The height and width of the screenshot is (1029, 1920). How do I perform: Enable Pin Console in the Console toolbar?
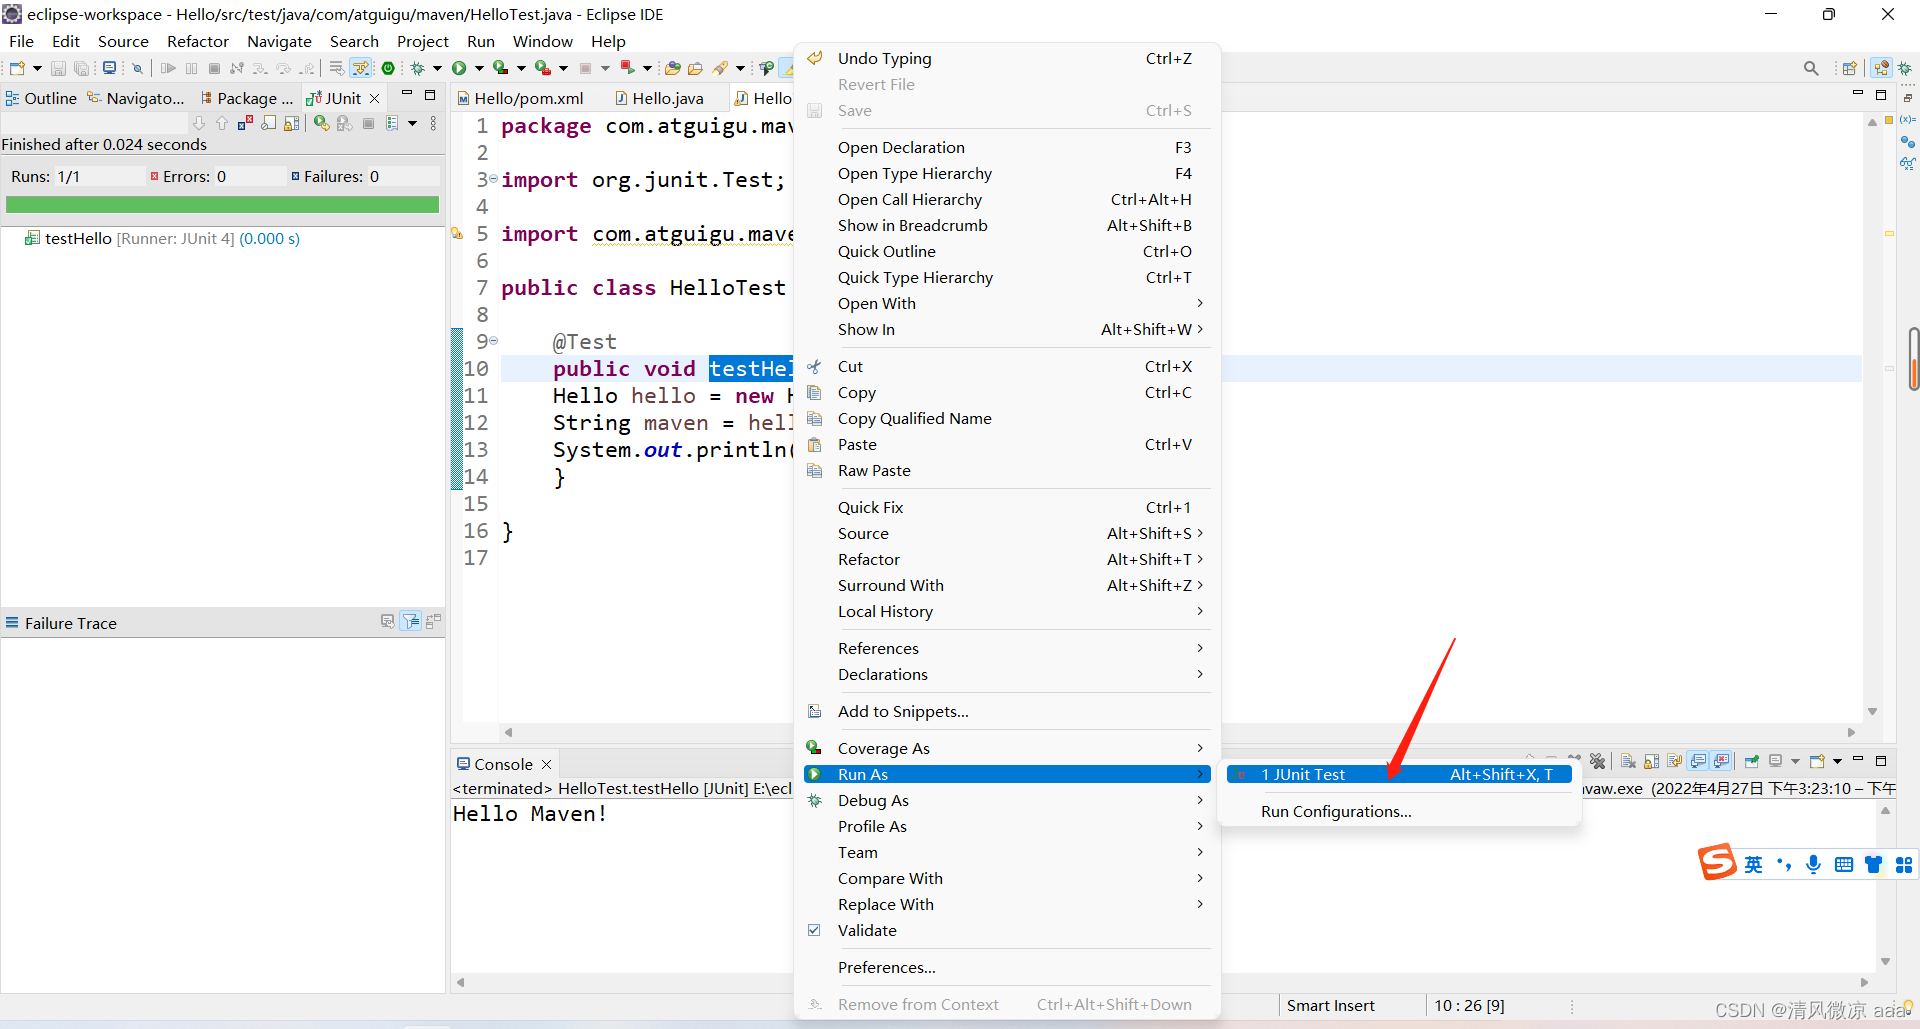1752,761
